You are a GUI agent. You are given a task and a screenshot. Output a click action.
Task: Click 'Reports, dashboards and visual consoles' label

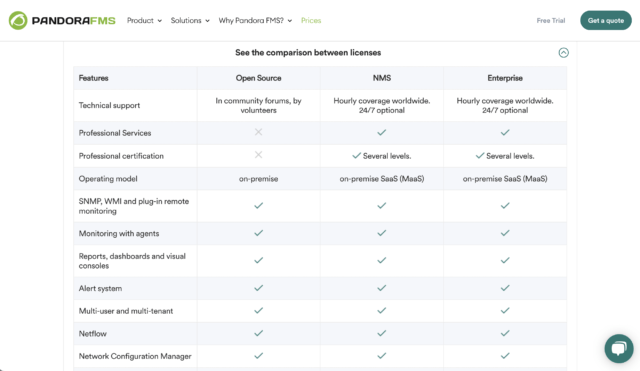(132, 261)
